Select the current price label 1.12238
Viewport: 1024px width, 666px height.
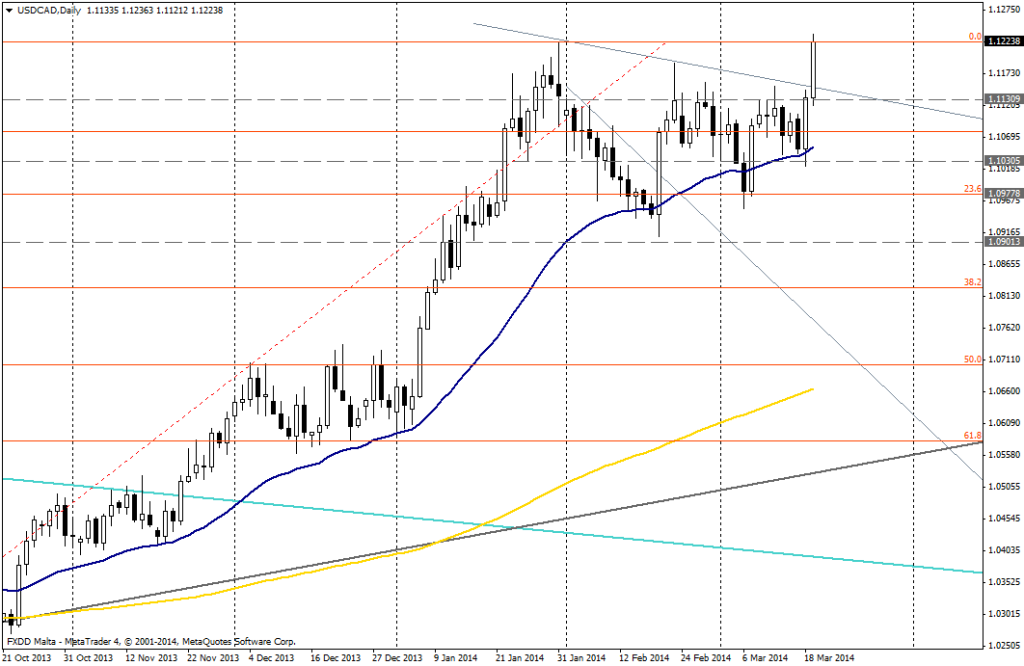1003,41
